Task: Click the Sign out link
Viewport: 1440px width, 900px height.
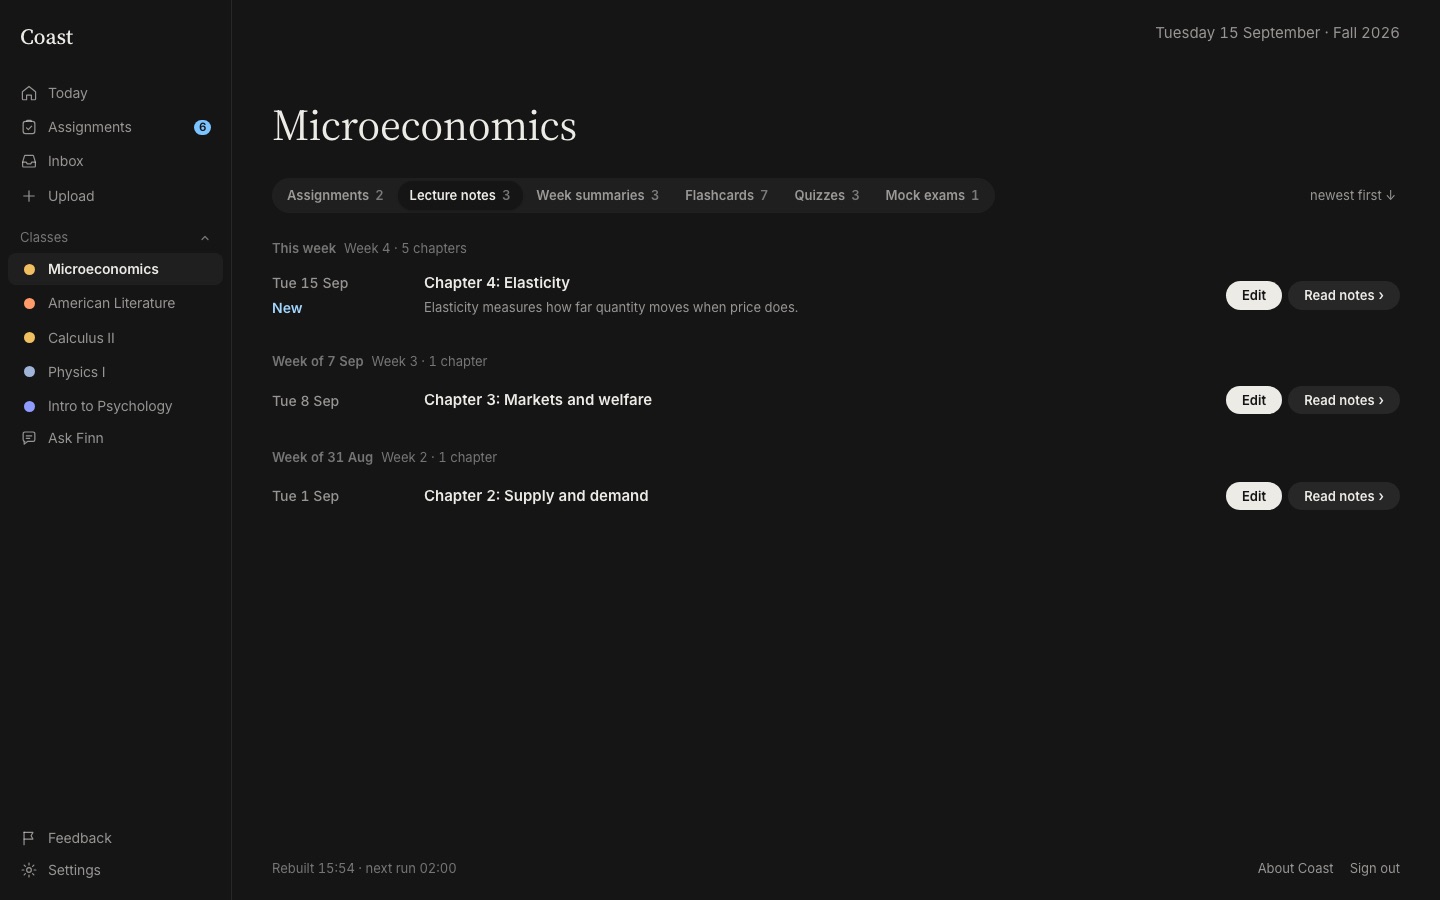Action: pyautogui.click(x=1374, y=868)
